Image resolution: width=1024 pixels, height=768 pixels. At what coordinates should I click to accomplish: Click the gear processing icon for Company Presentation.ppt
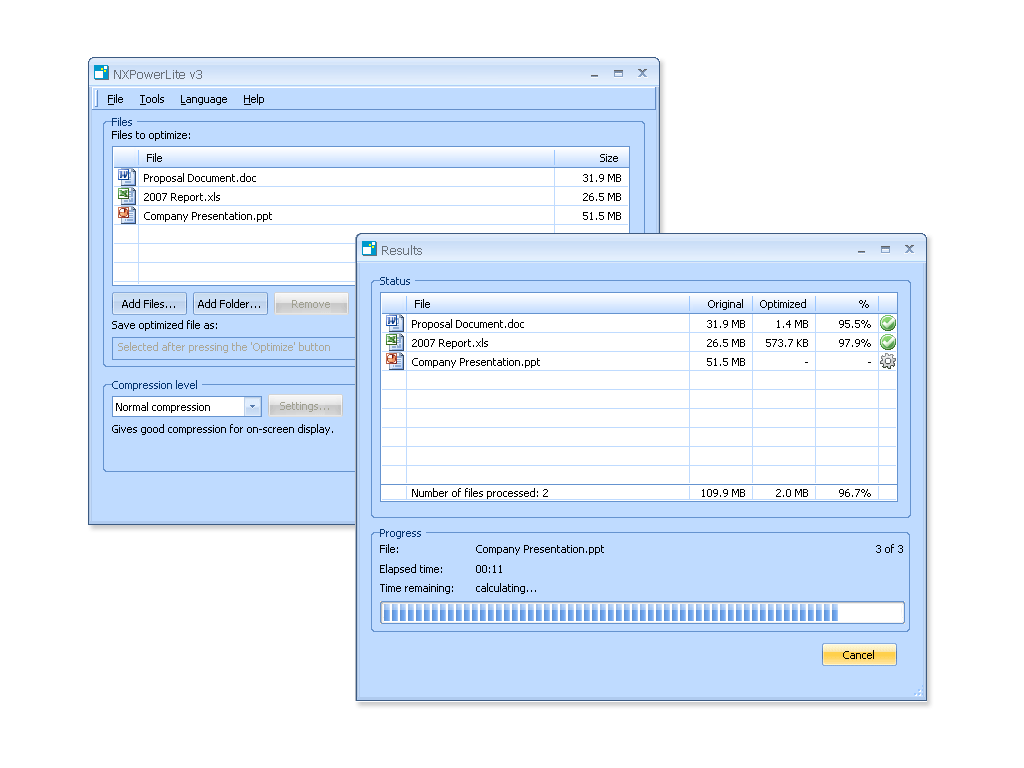click(x=888, y=361)
